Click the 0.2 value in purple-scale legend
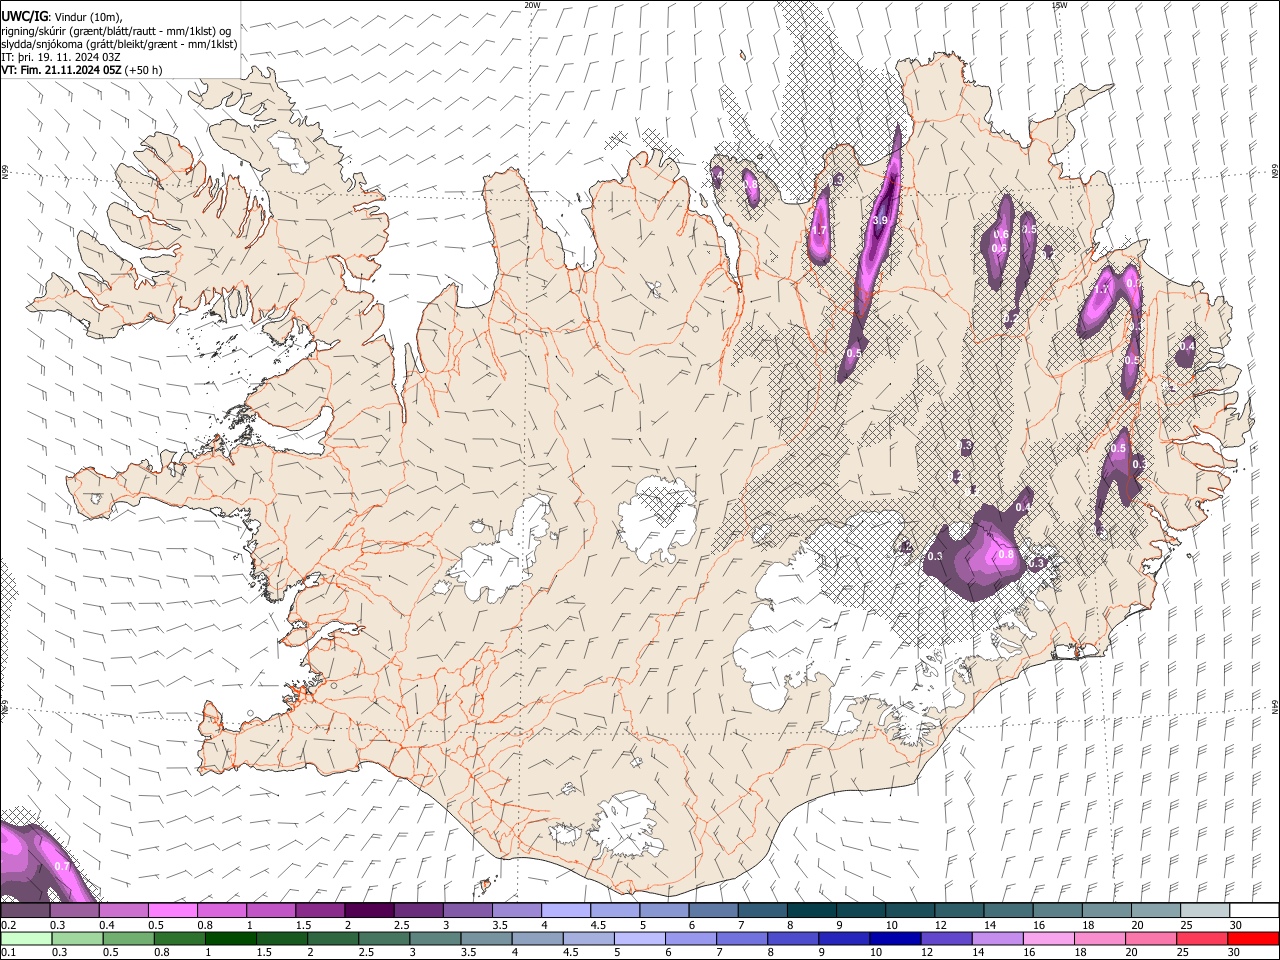1280x960 pixels. (8, 925)
